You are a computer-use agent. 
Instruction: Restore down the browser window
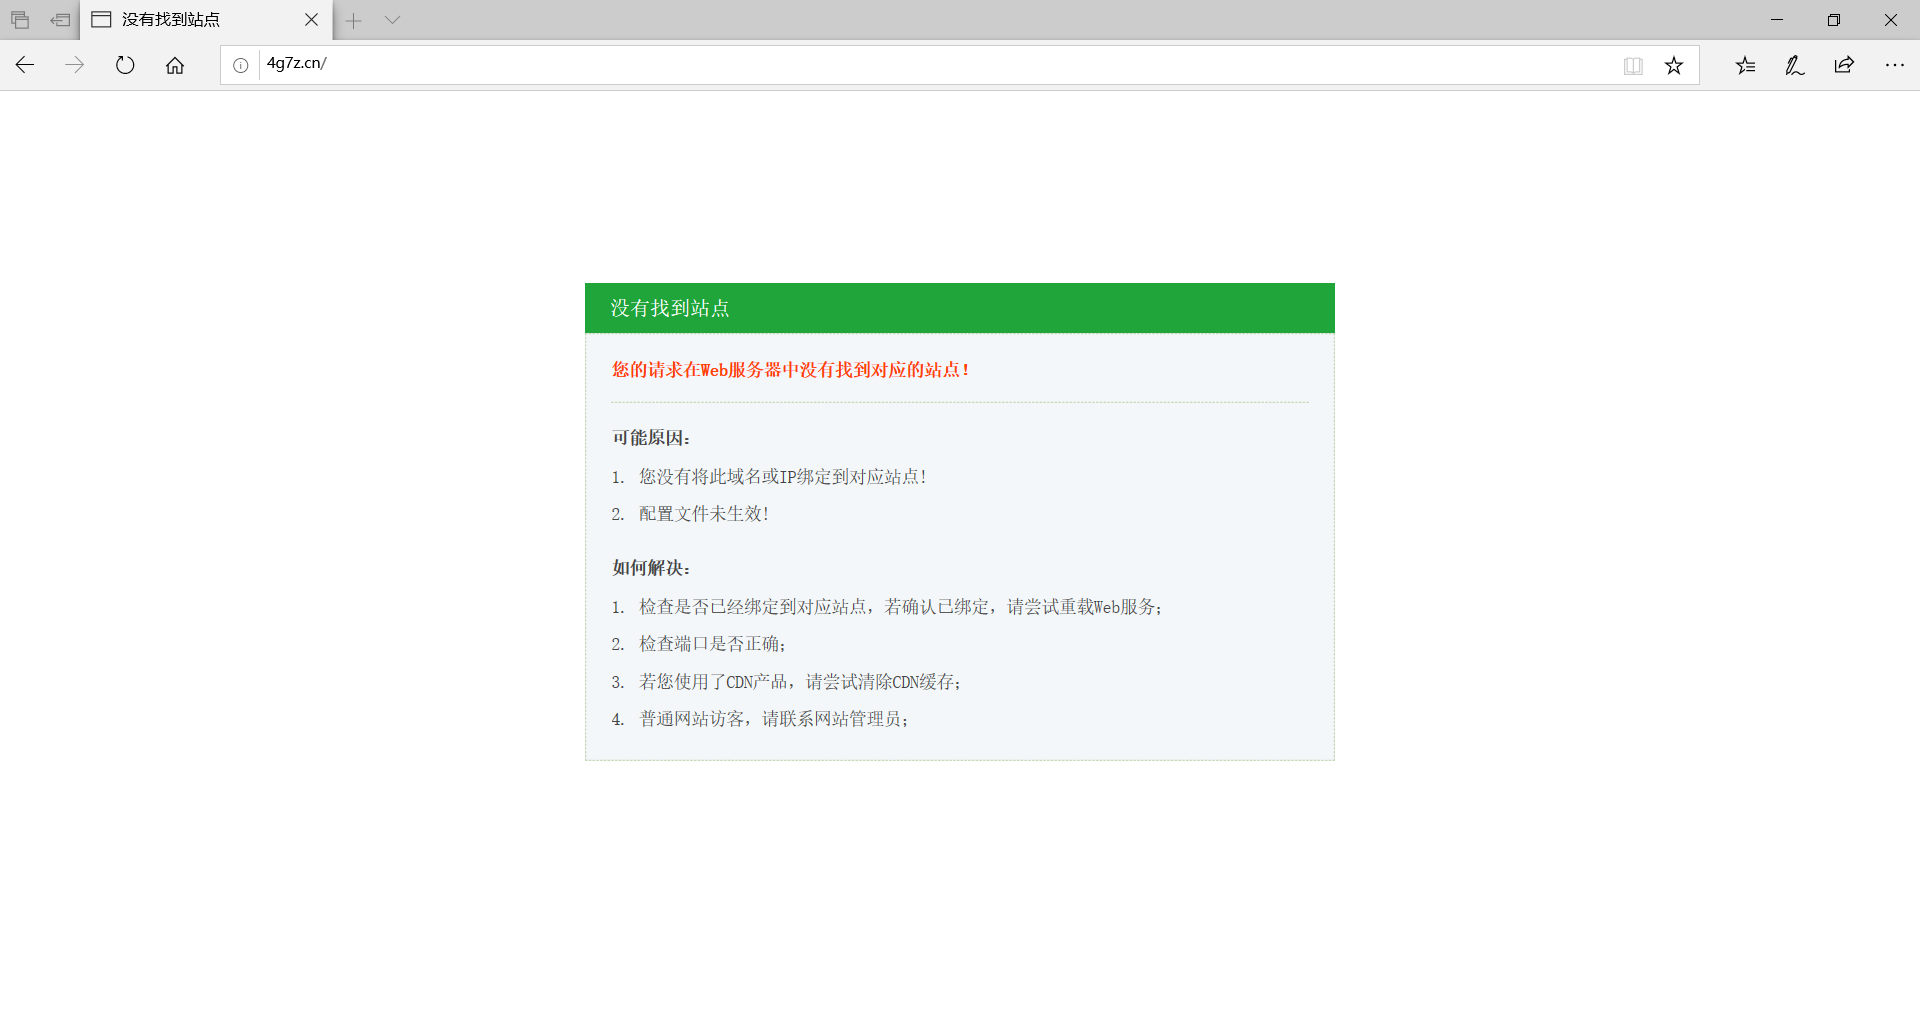1834,20
